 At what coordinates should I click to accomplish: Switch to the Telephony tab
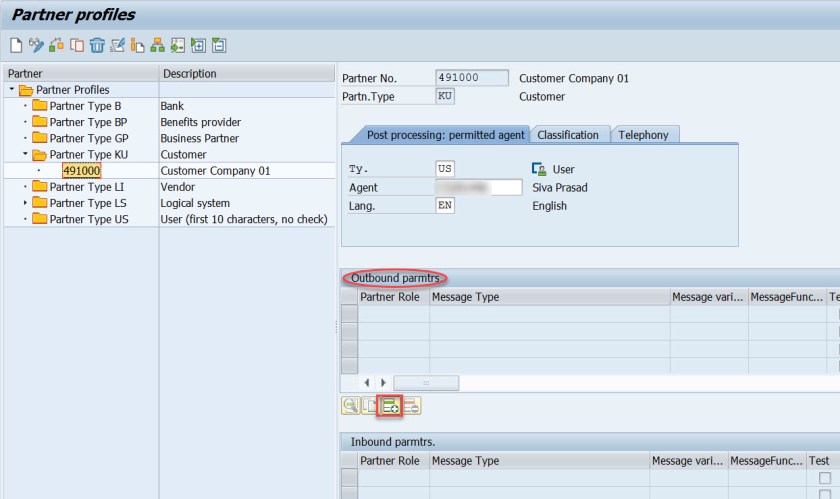pyautogui.click(x=643, y=135)
